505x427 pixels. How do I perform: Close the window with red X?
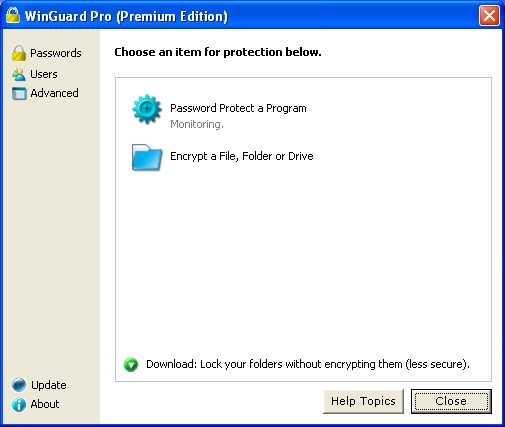click(x=489, y=15)
